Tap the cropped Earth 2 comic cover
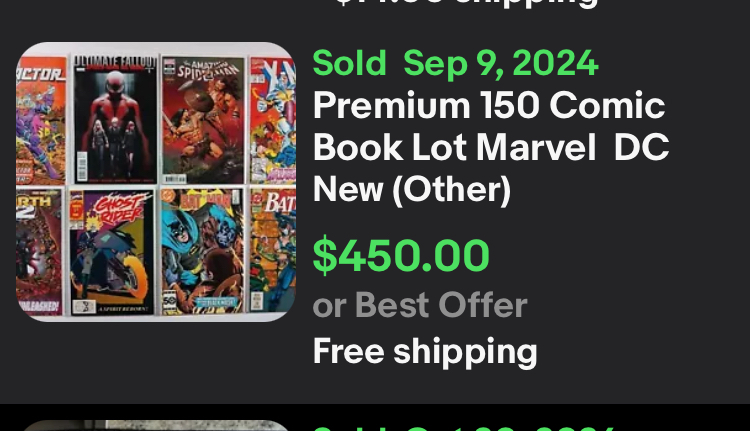The width and height of the screenshot is (750, 431). 39,252
